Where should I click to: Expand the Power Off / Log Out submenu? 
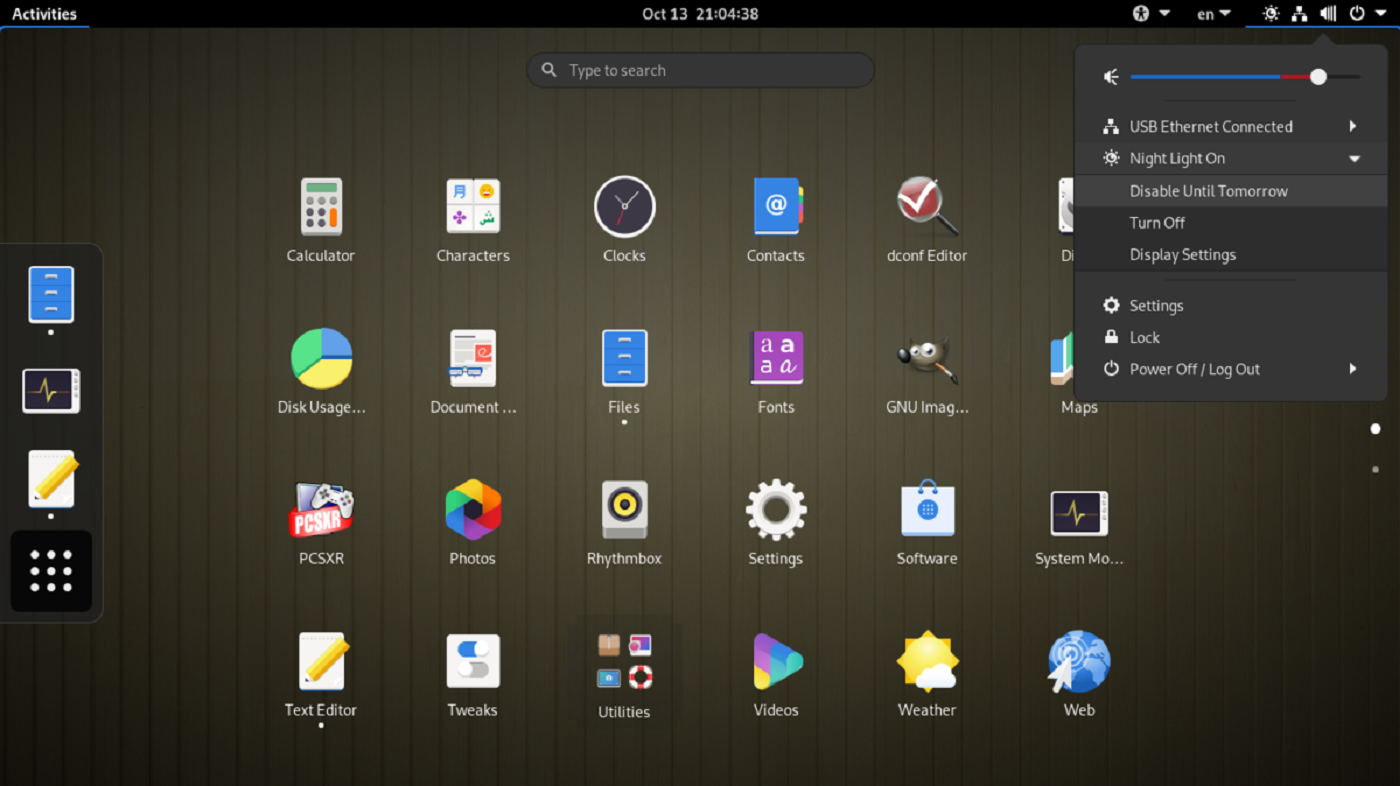(1353, 368)
